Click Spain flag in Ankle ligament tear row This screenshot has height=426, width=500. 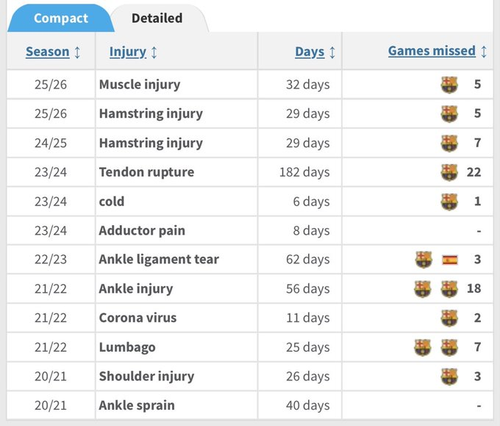pyautogui.click(x=450, y=260)
